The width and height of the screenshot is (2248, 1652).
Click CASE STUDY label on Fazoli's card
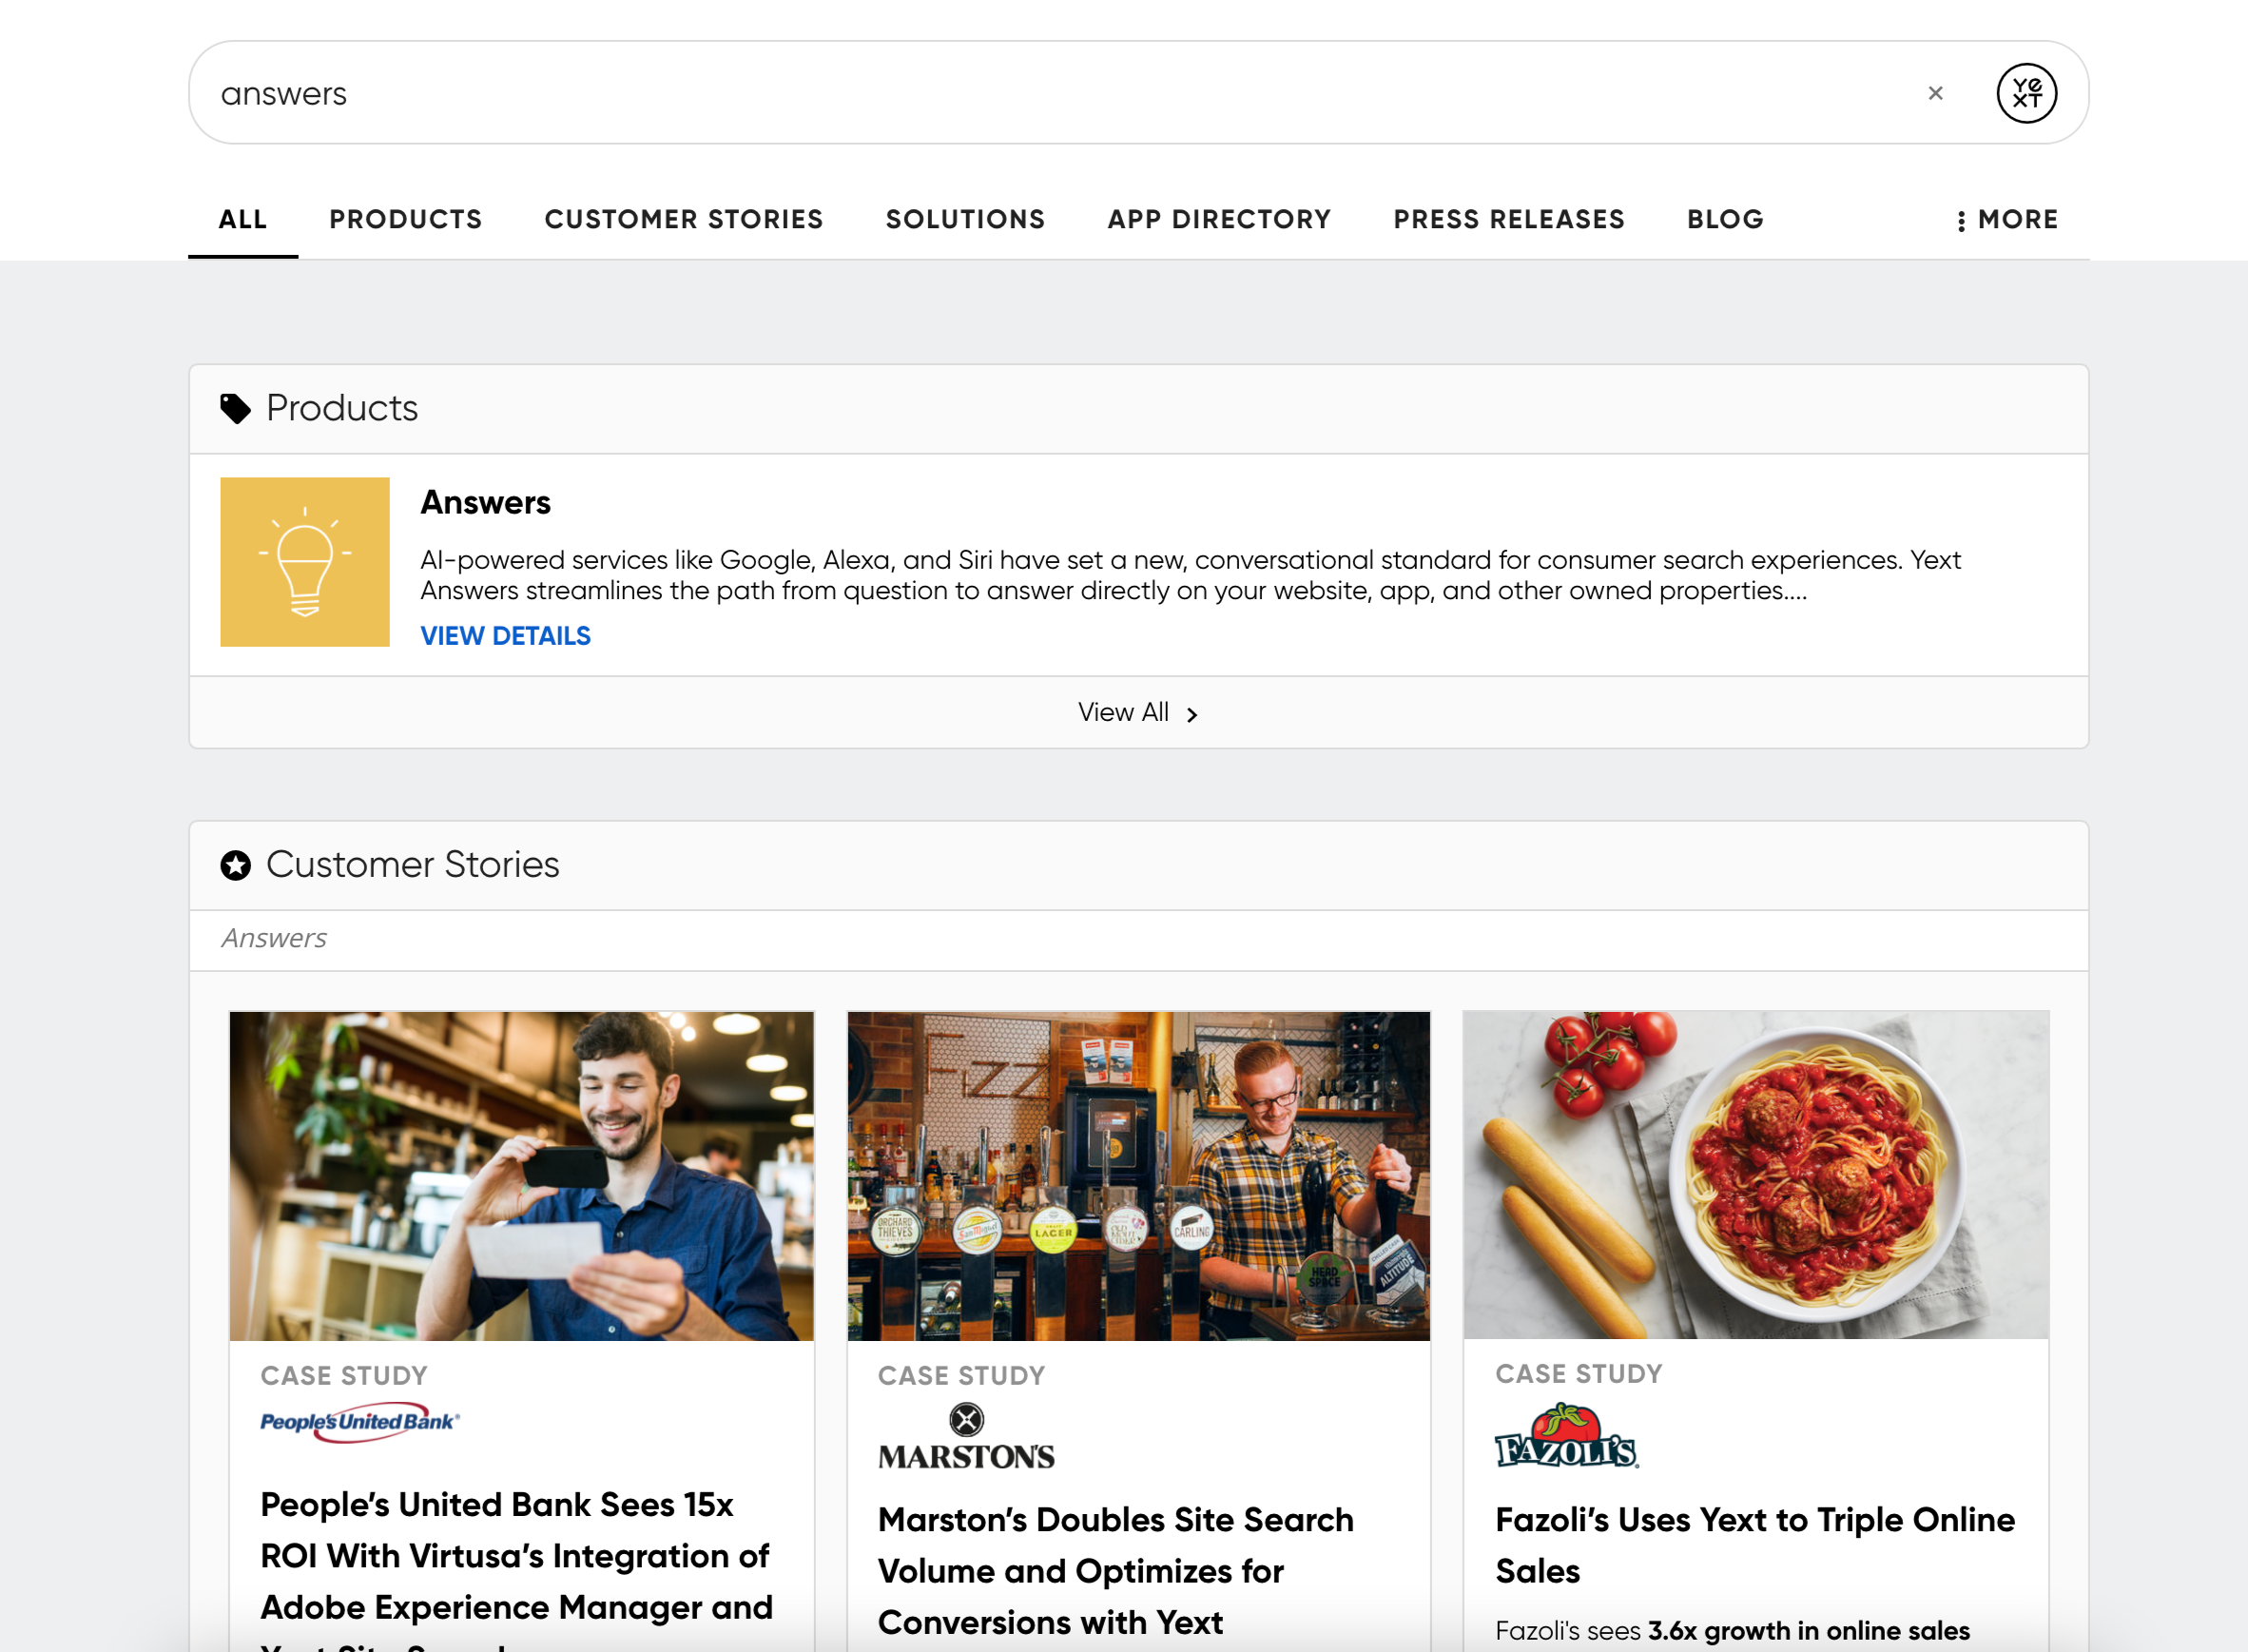1579,1374
